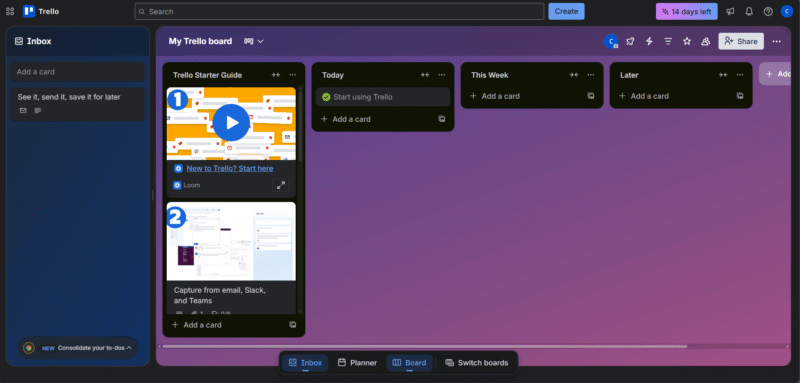Viewport: 800px width, 383px height.
Task: Open Today list actions menu
Action: pos(441,75)
